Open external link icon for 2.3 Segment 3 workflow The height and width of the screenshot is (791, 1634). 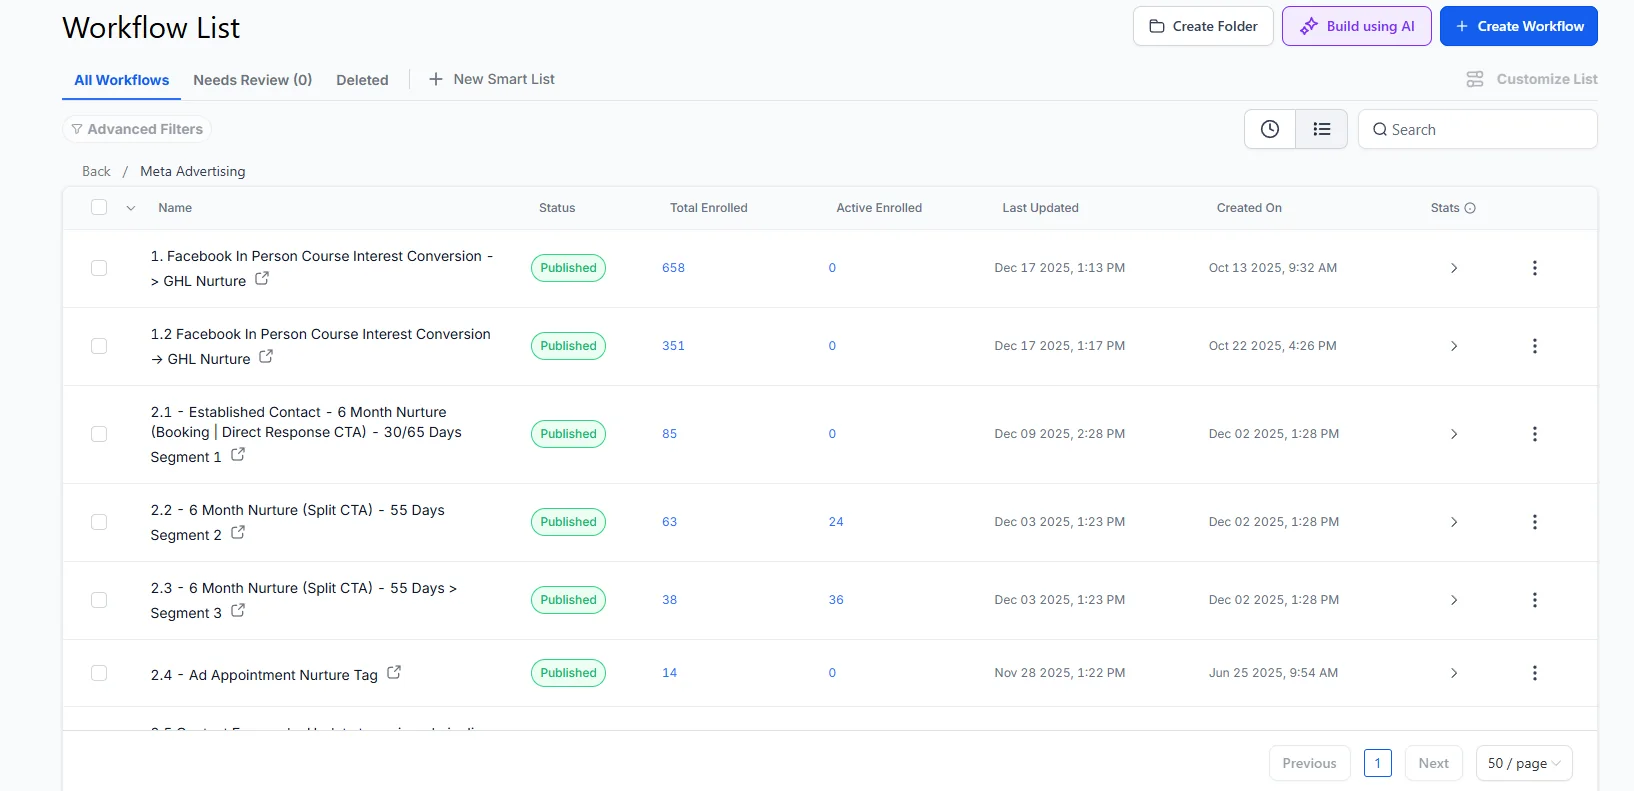(238, 611)
